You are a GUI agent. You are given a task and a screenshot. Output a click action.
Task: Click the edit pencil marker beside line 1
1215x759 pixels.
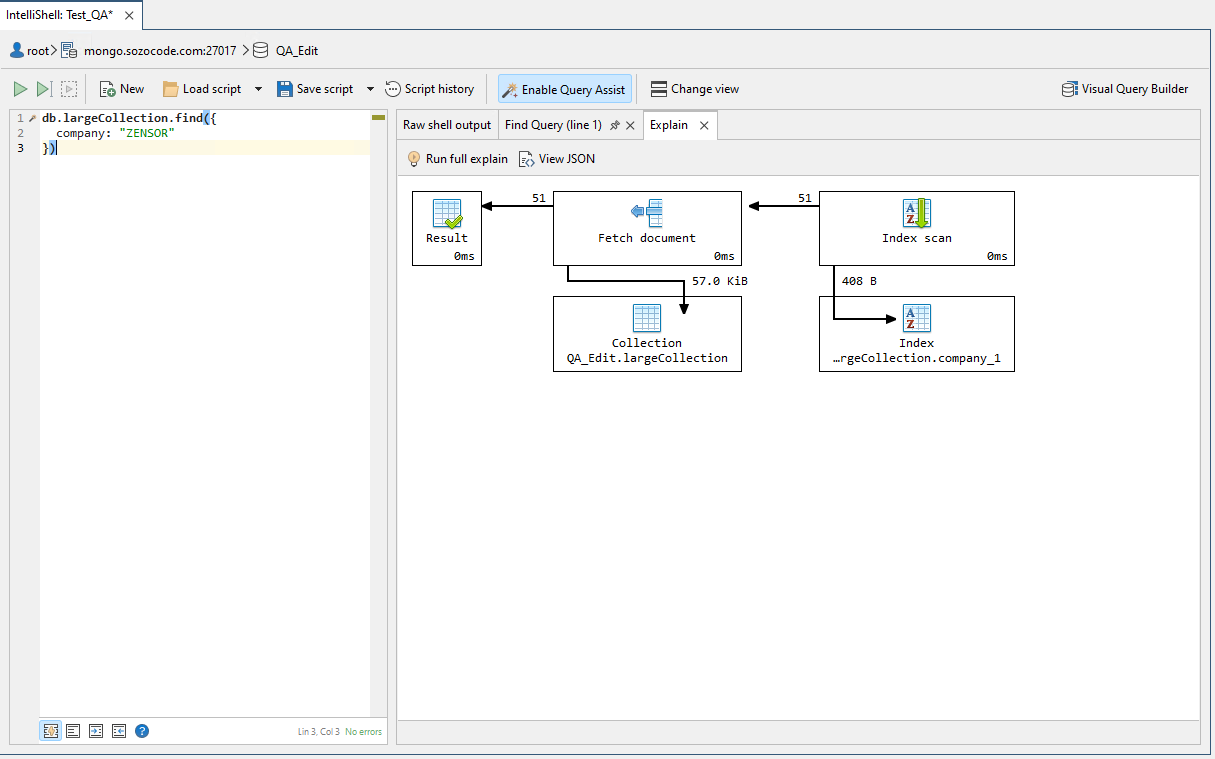(32, 118)
